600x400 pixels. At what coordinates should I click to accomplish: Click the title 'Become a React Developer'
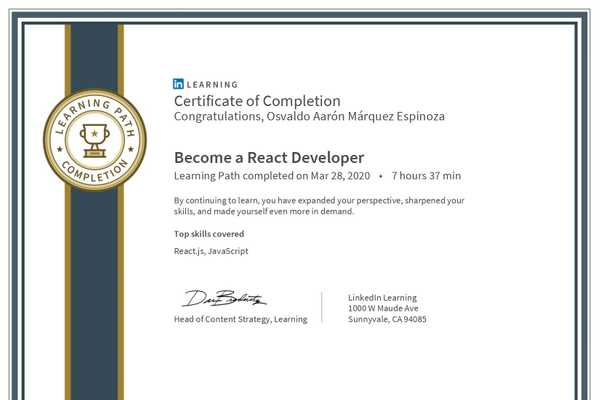269,157
